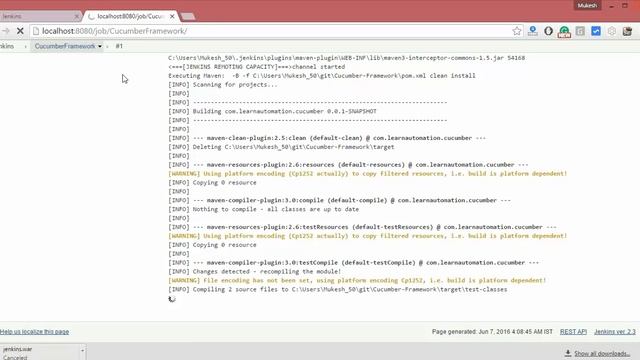Click 'Compiling 2 source files' console line
Screen dimensions: 640x360
click(338, 289)
